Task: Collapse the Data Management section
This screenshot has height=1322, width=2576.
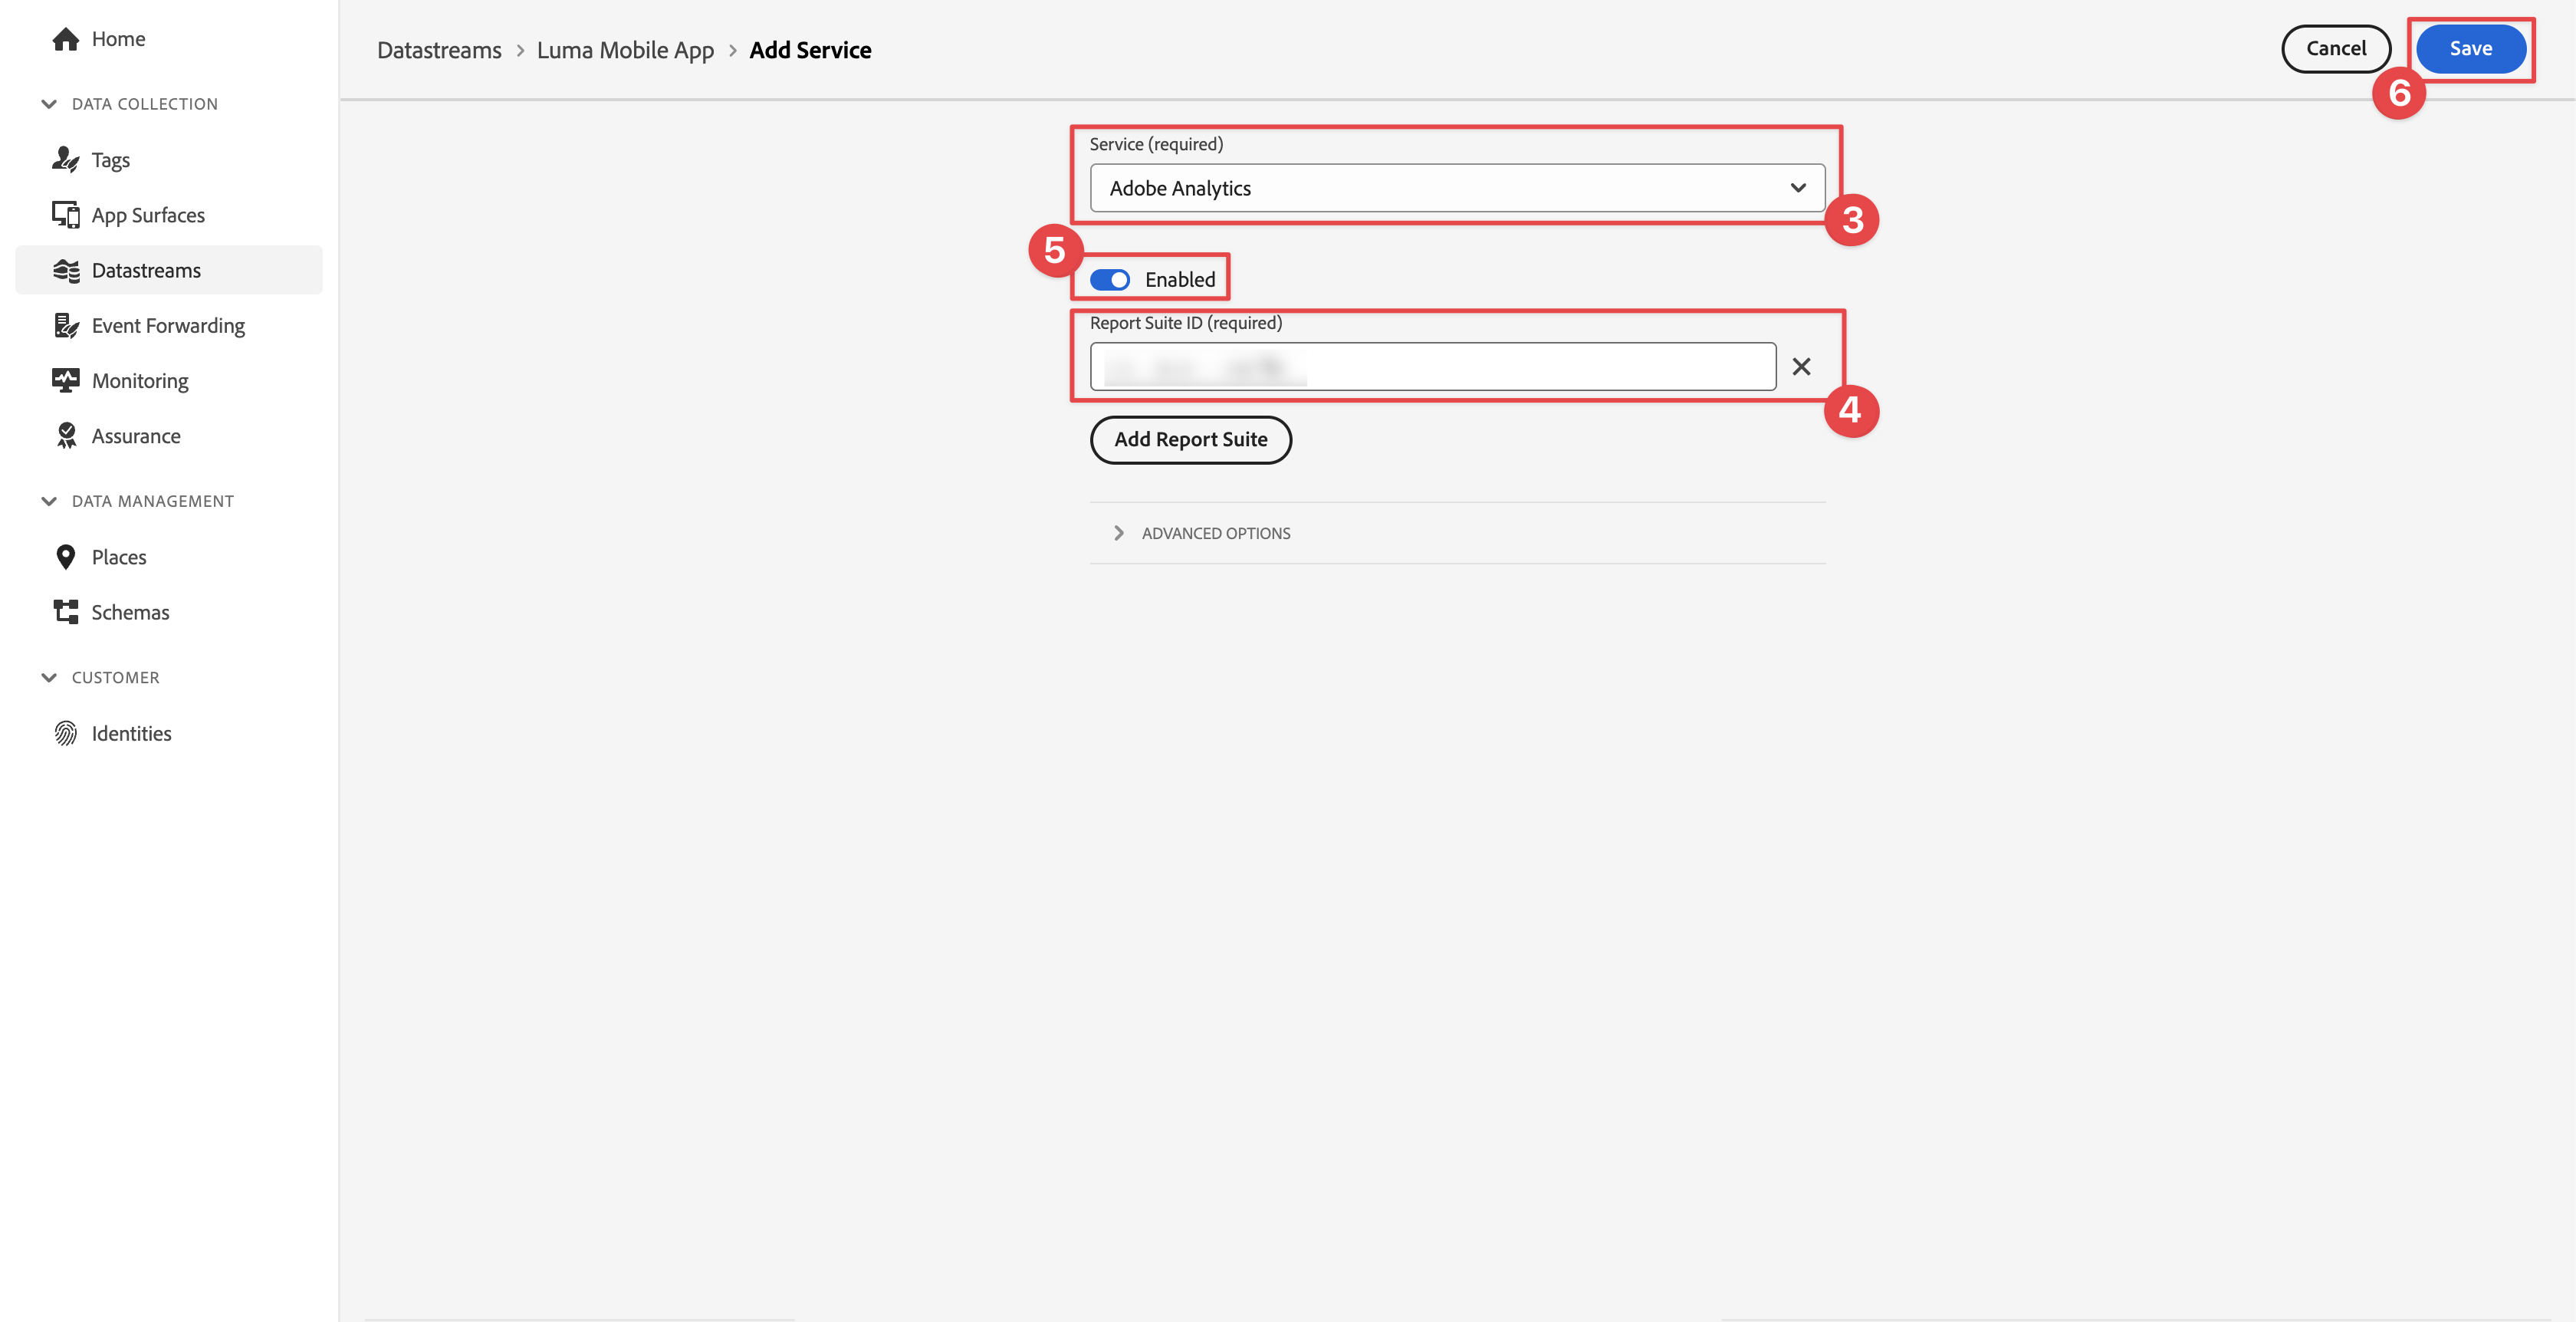Action: point(49,501)
